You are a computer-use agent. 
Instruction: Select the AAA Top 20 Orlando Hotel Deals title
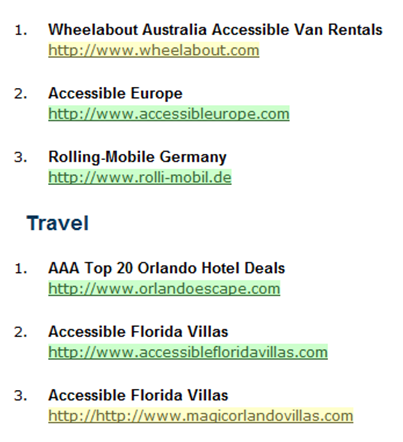point(167,268)
